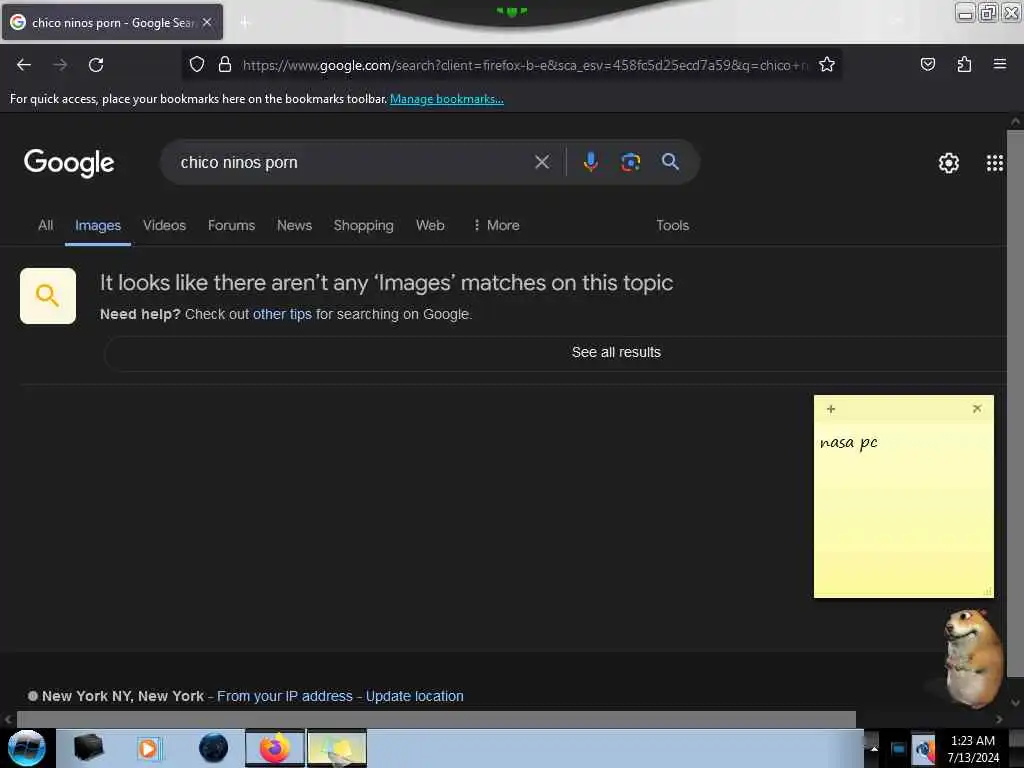Go back using the browser back arrow
This screenshot has width=1024, height=768.
pos(24,65)
